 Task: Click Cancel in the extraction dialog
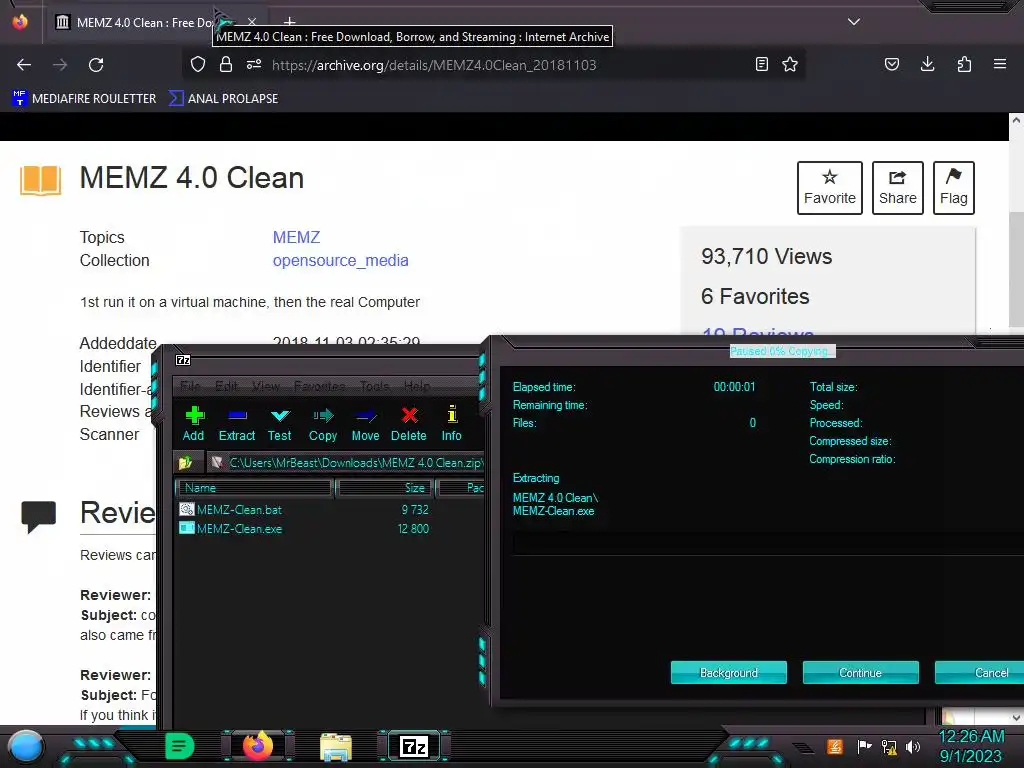coord(980,673)
